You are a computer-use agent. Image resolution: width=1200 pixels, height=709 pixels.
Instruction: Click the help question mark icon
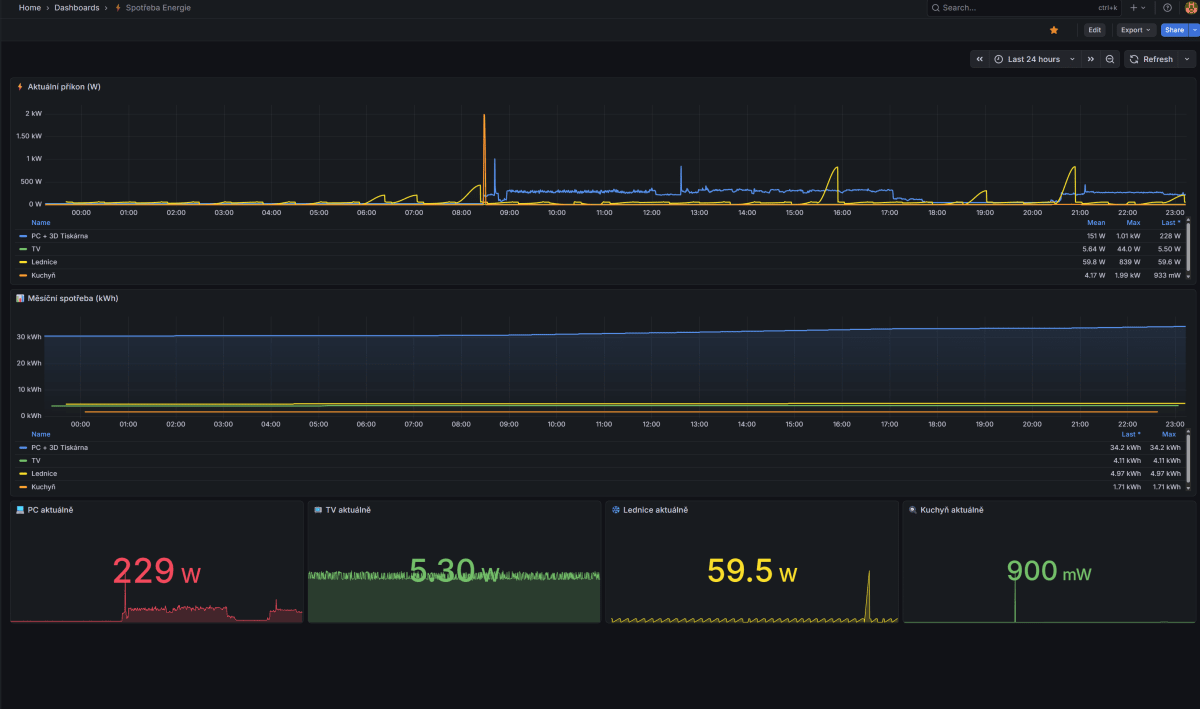[x=1168, y=8]
